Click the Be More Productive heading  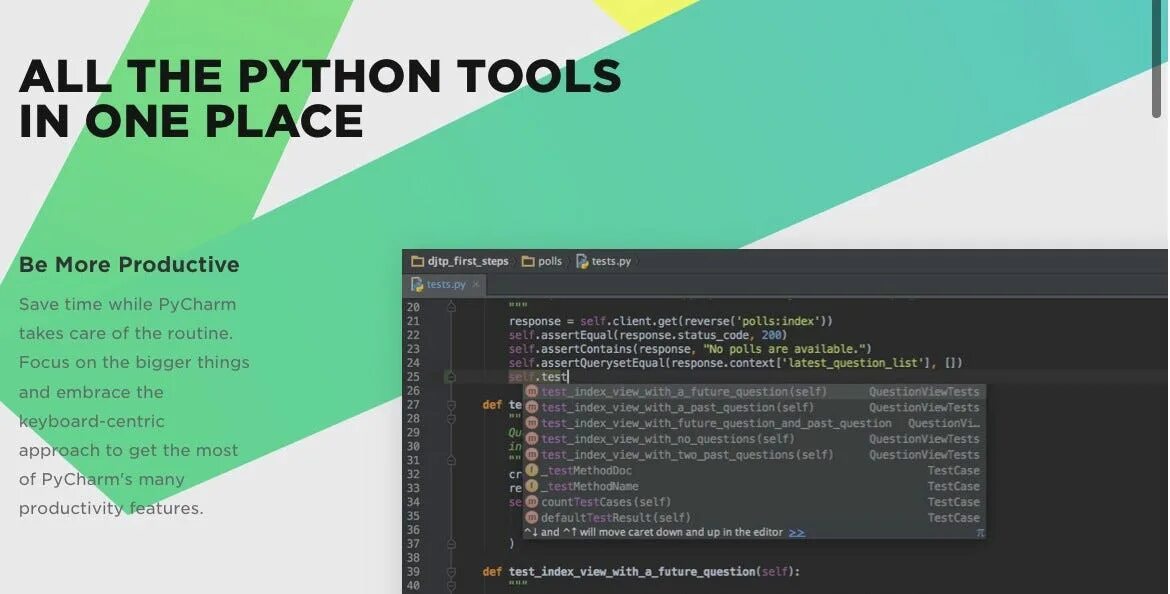pos(129,264)
